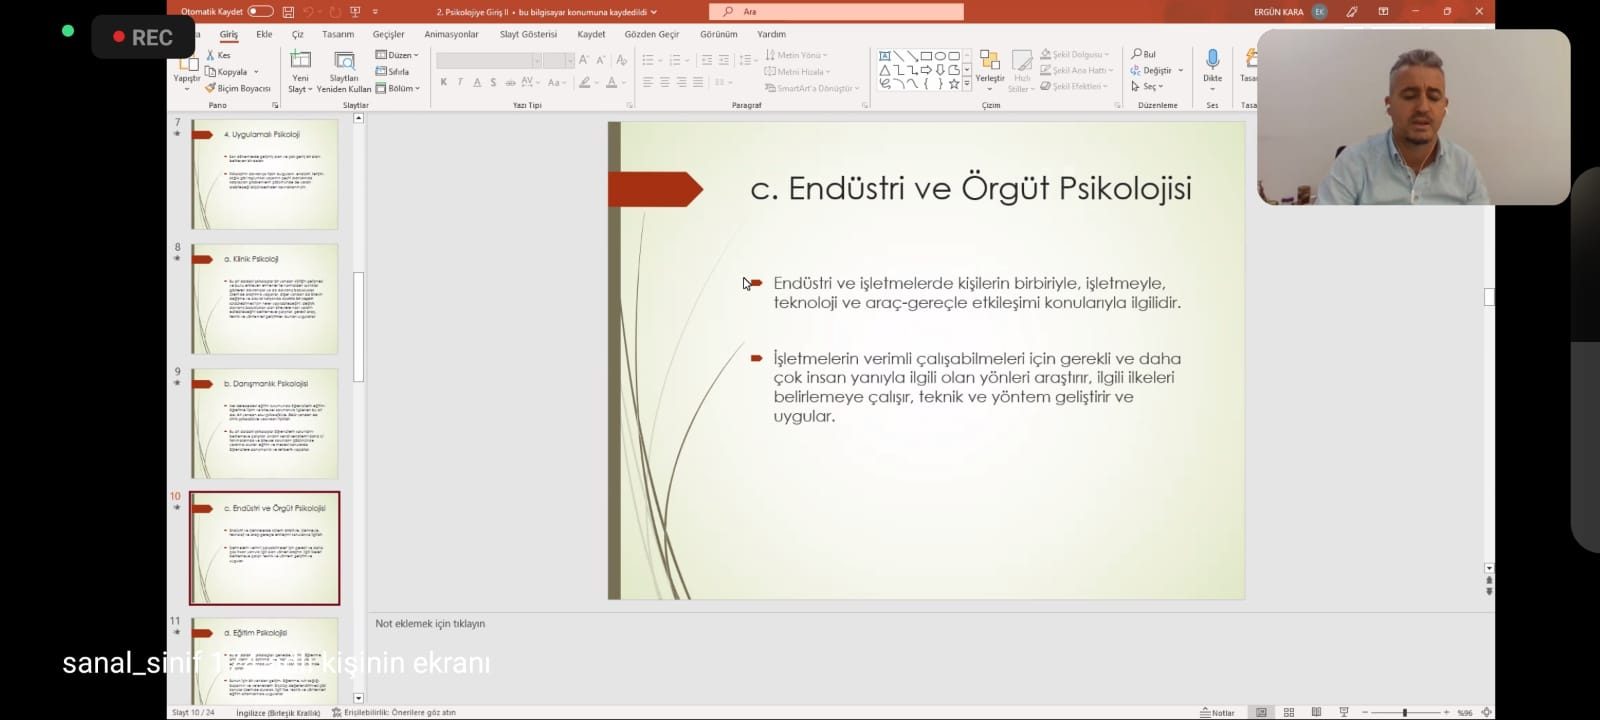The height and width of the screenshot is (720, 1600).
Task: Fit slide to current window icon
Action: point(1486,712)
